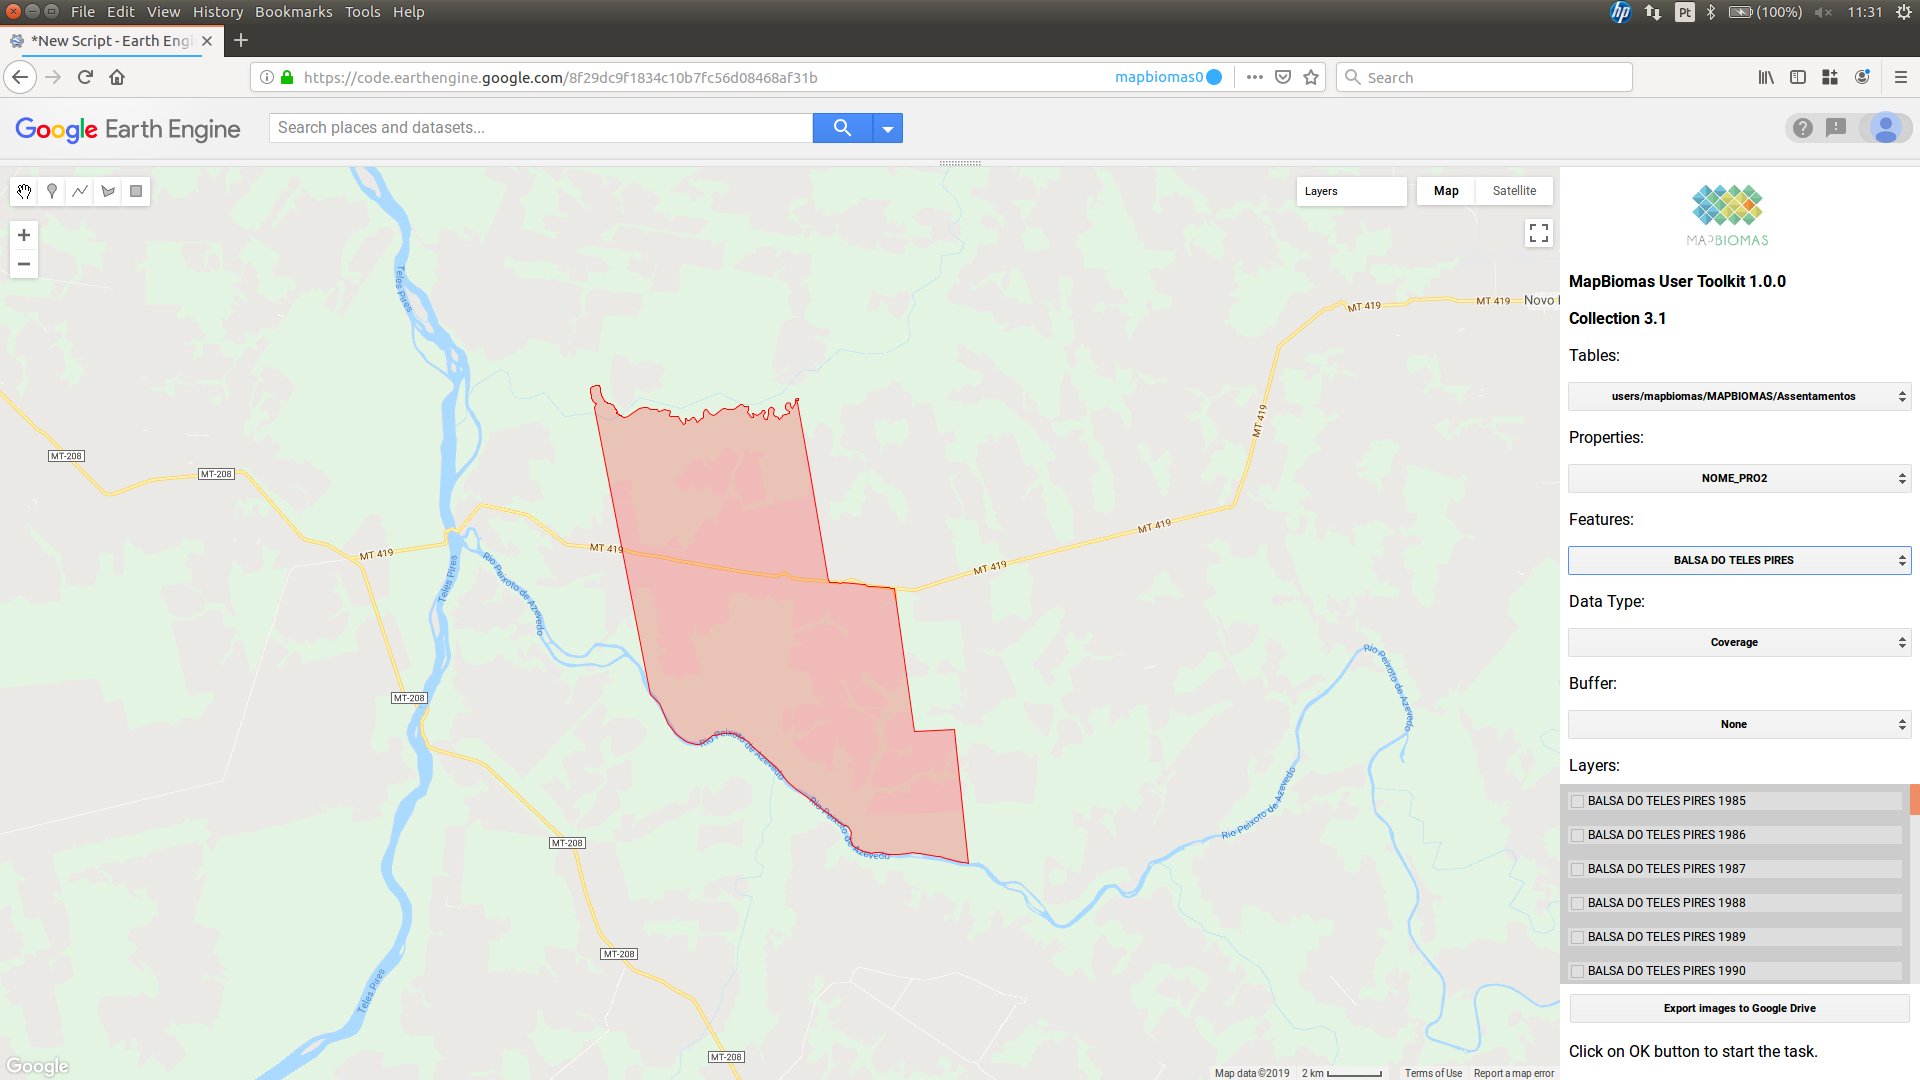The width and height of the screenshot is (1920, 1080).
Task: Check BALSA DO TELES PIRES 1987 layer
Action: point(1578,869)
